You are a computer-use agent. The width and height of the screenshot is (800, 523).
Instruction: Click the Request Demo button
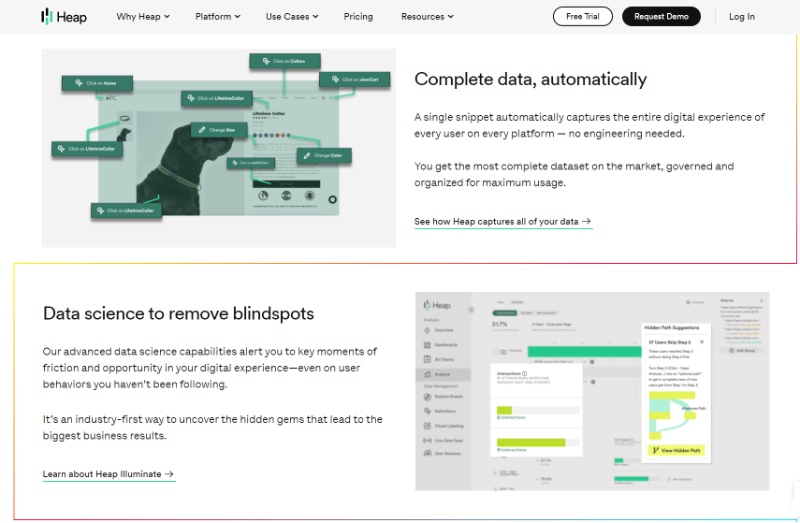coord(661,16)
